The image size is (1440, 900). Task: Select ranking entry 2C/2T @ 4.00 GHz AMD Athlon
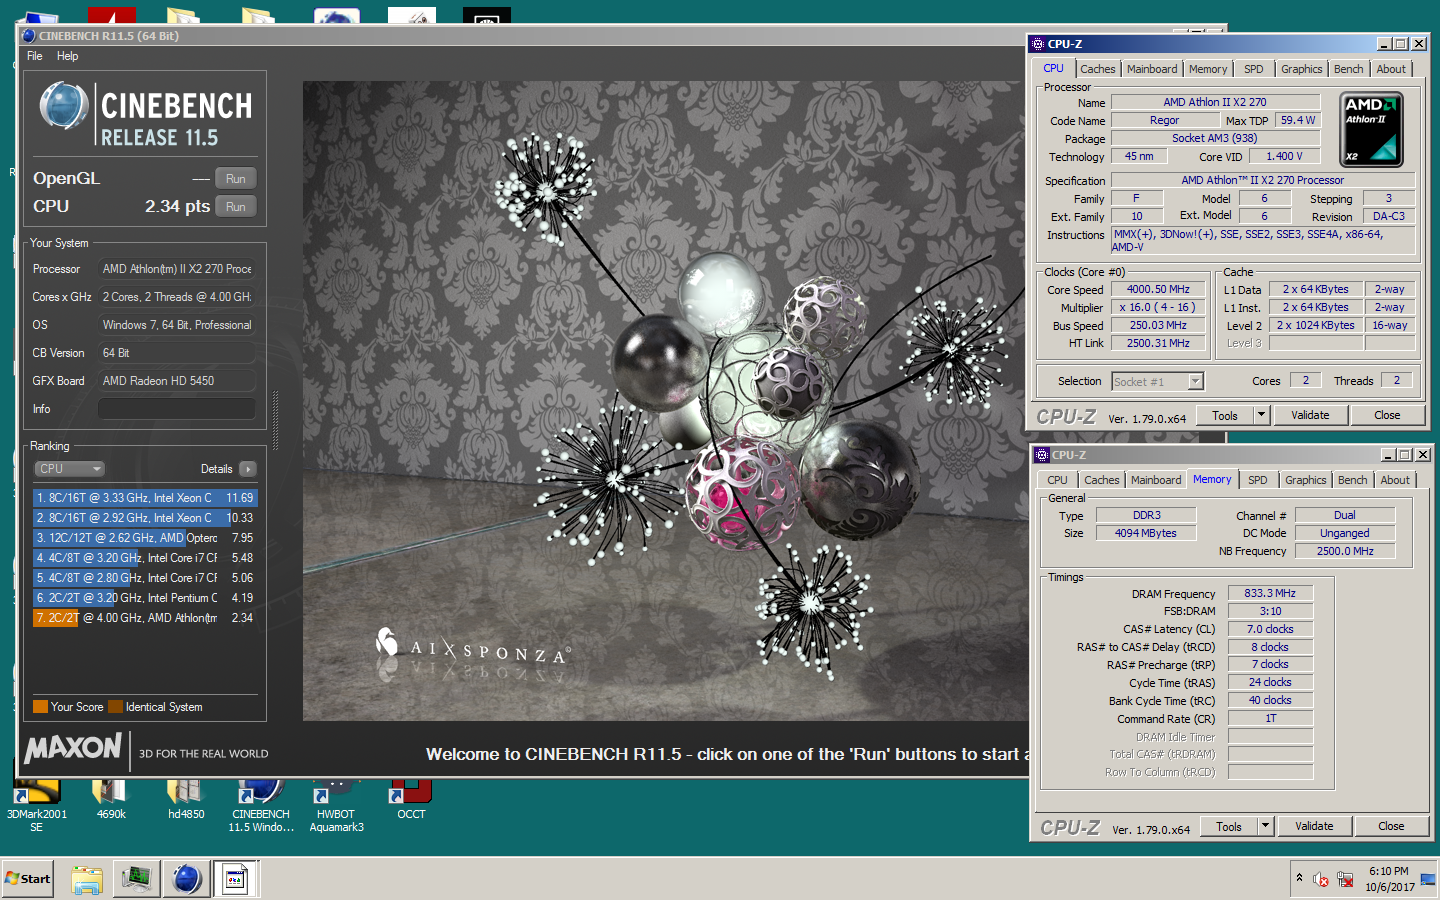click(145, 618)
